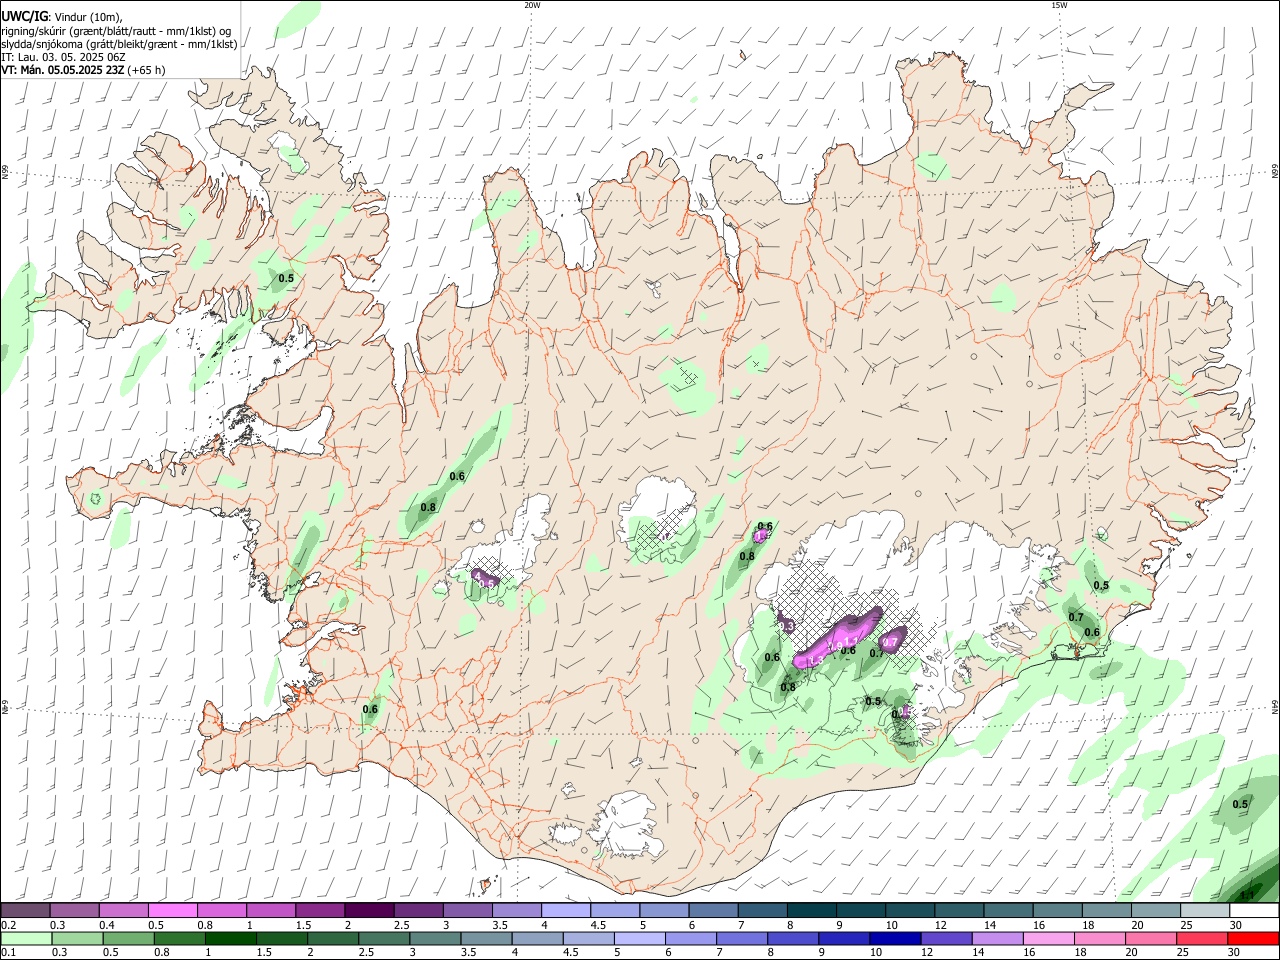This screenshot has height=960, width=1280.
Task: Pick the rain scale swatch between 25 and 30
Action: (1202, 939)
